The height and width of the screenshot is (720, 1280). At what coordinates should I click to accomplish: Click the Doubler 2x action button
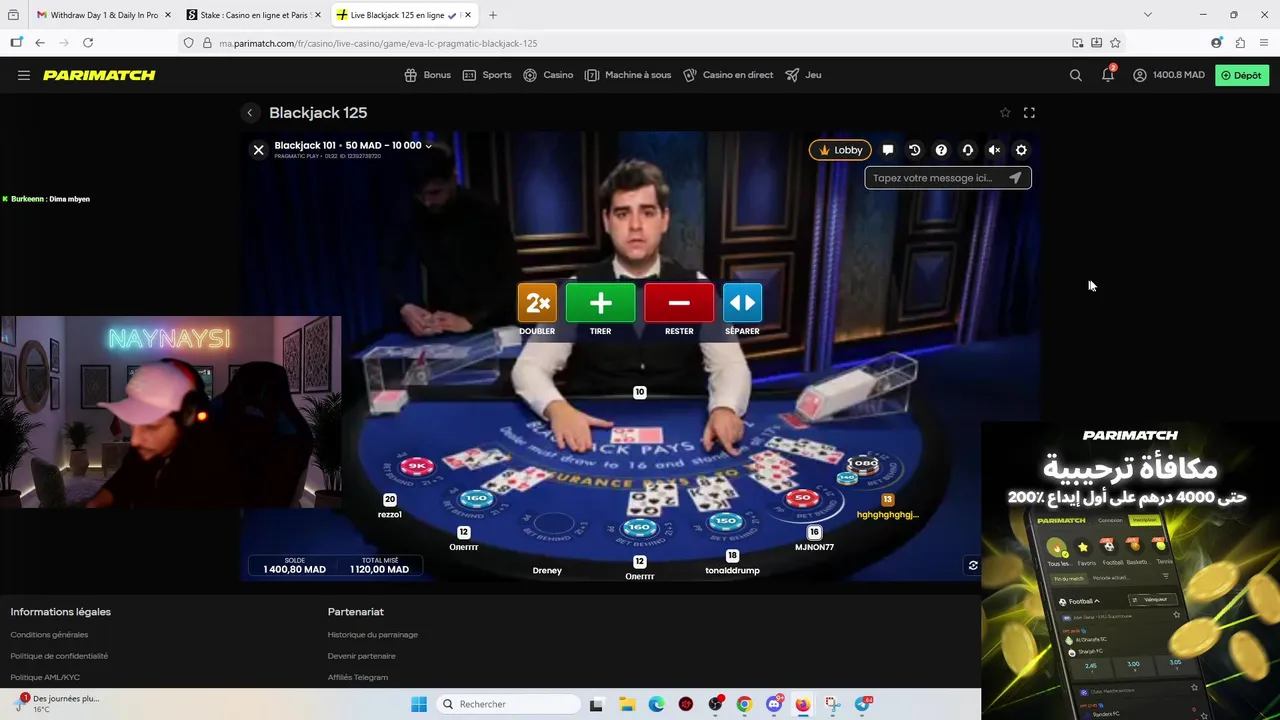[537, 303]
